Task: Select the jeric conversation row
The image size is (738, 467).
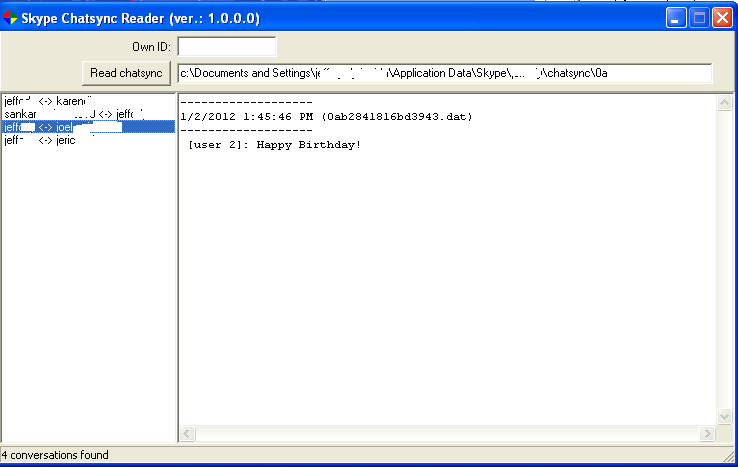Action: click(x=88, y=140)
